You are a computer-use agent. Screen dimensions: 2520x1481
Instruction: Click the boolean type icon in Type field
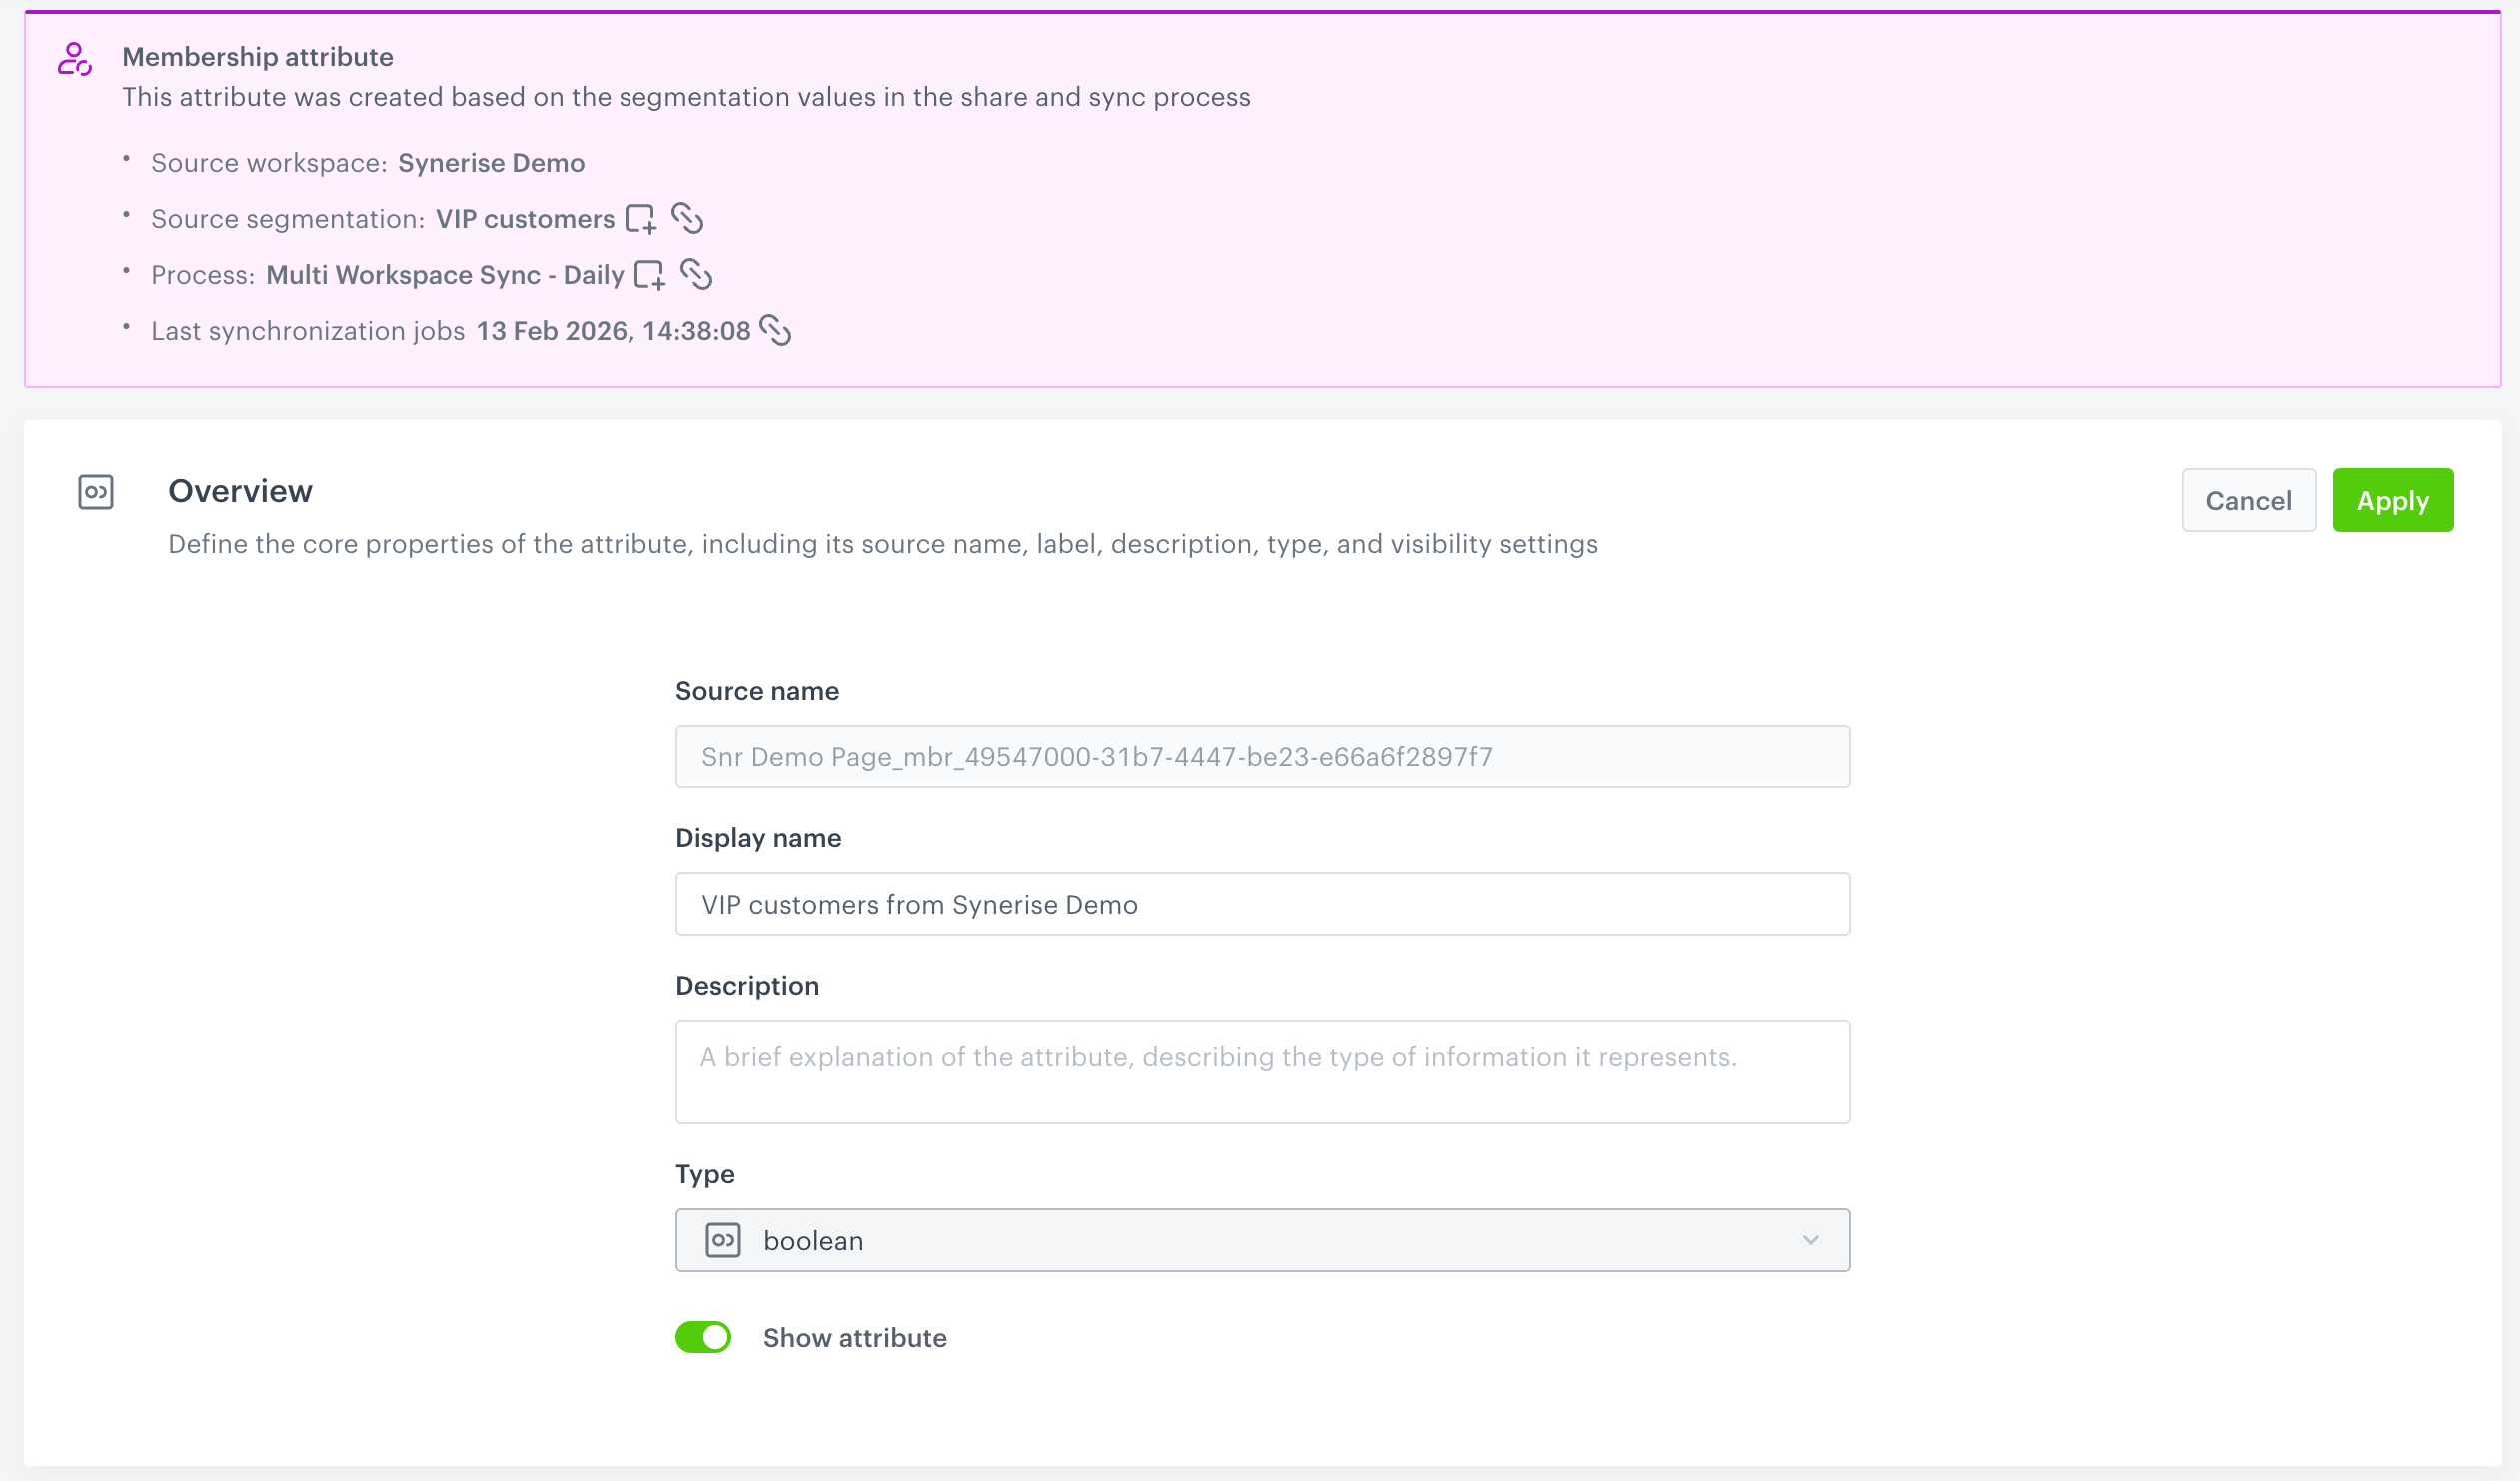[723, 1240]
